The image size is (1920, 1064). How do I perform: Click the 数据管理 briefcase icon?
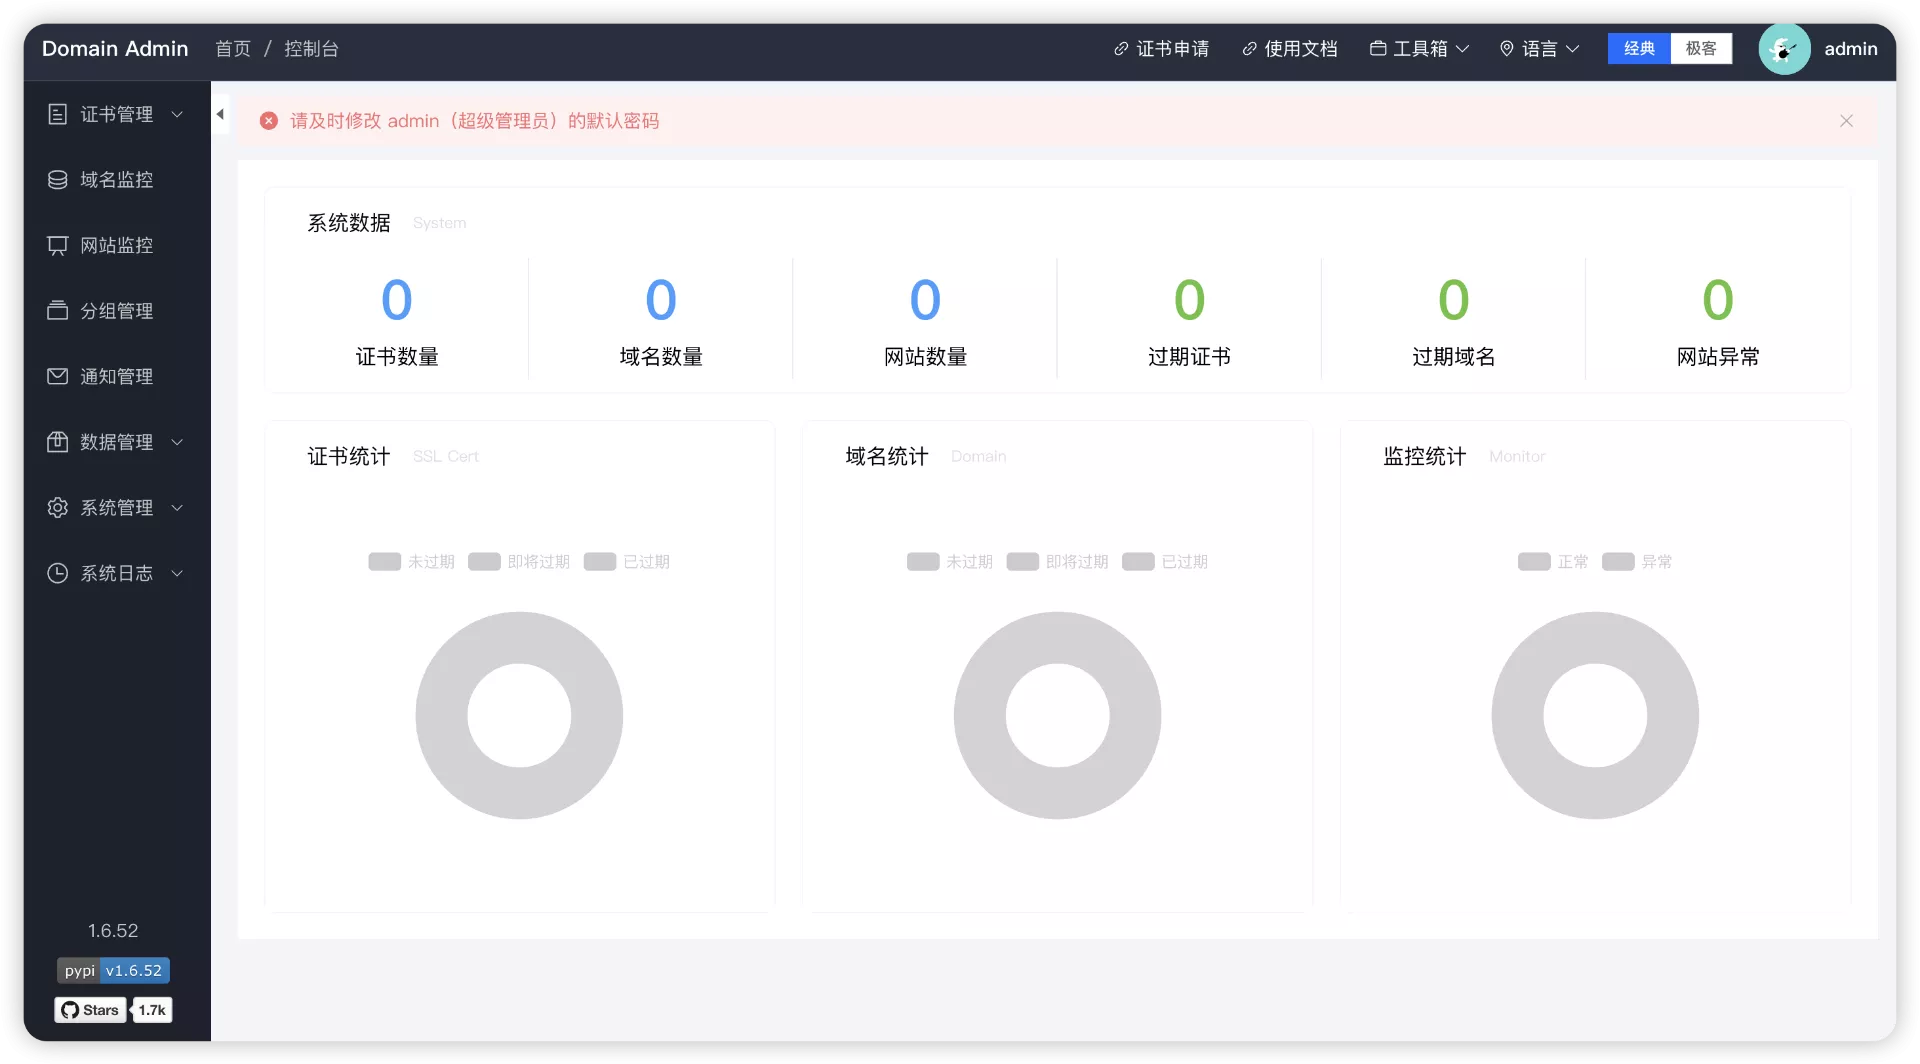58,442
